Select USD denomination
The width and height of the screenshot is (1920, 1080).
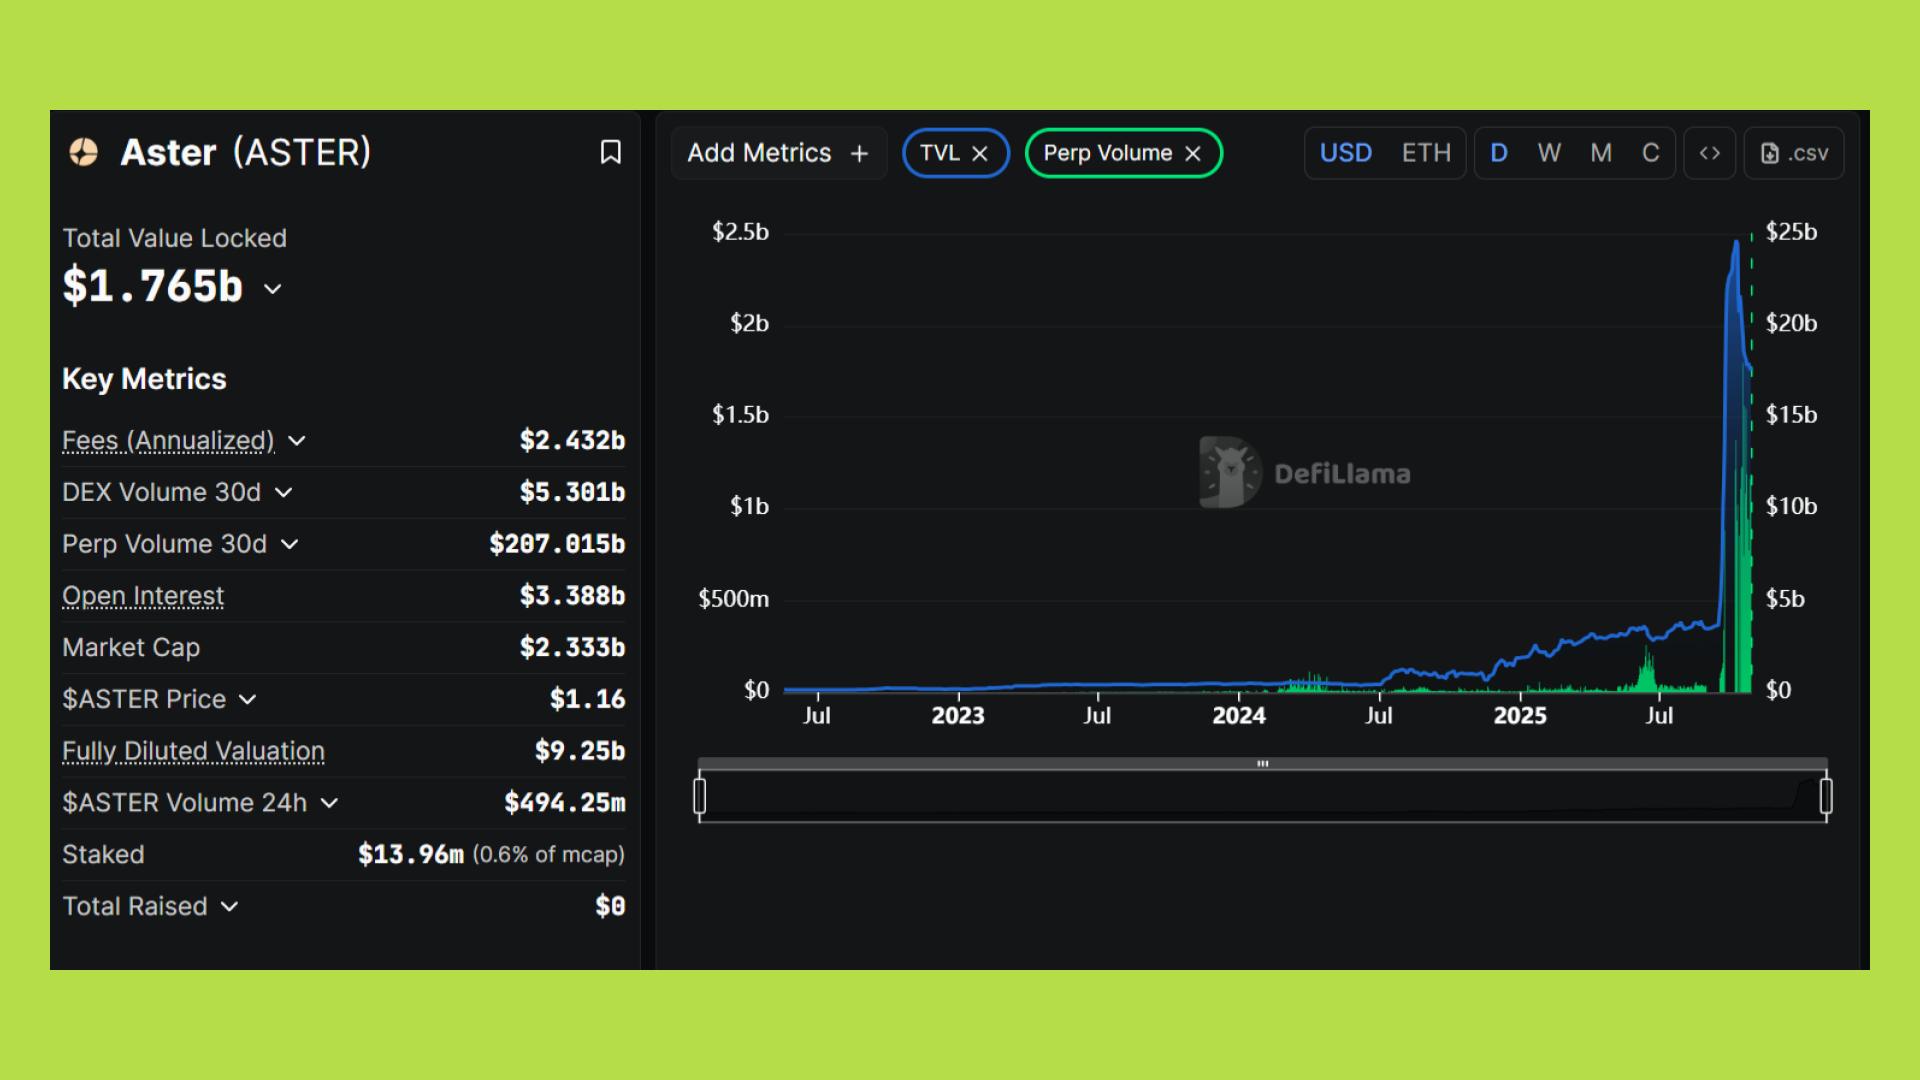(1345, 153)
